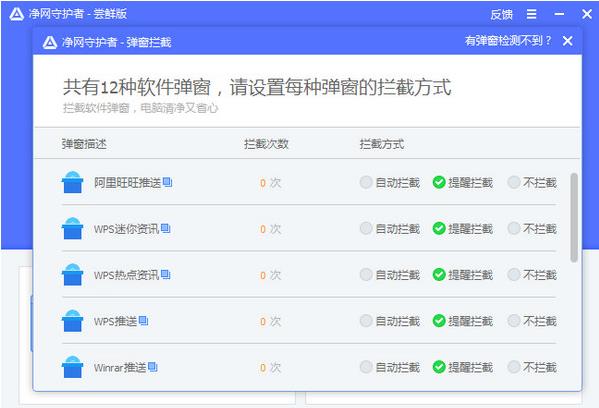Click the WPS迷你资讯 software icon
This screenshot has width=599, height=408.
pos(72,228)
